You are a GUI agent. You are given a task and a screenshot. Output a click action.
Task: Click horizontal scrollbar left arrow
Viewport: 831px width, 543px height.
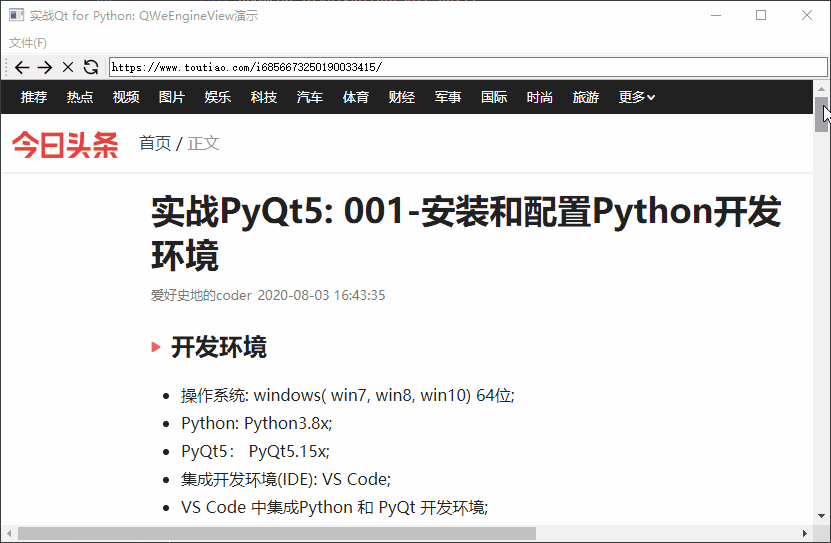tap(9, 533)
